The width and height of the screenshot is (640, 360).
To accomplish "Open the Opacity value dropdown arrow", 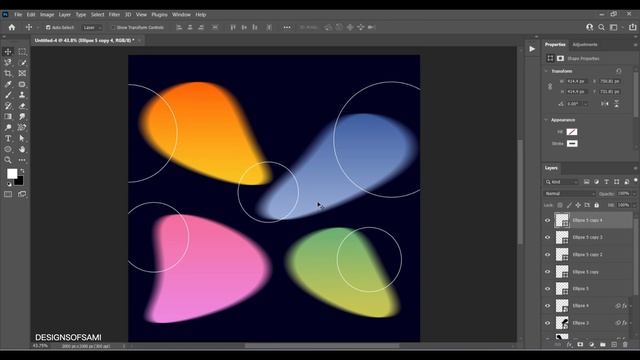I will (634, 193).
